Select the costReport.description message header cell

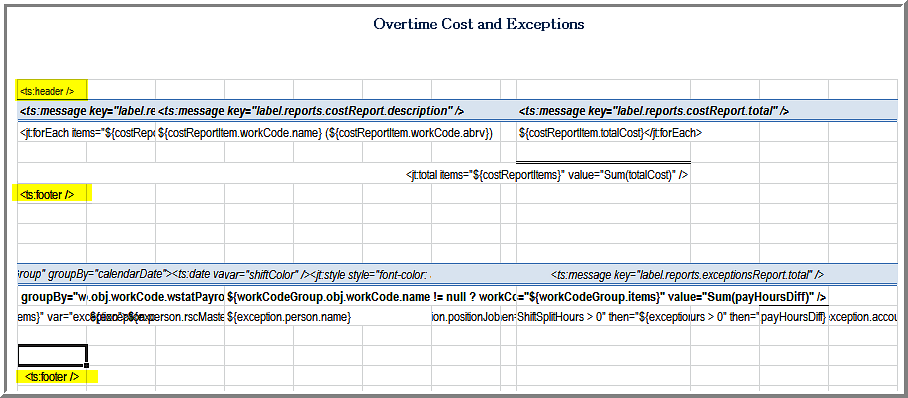[311, 111]
